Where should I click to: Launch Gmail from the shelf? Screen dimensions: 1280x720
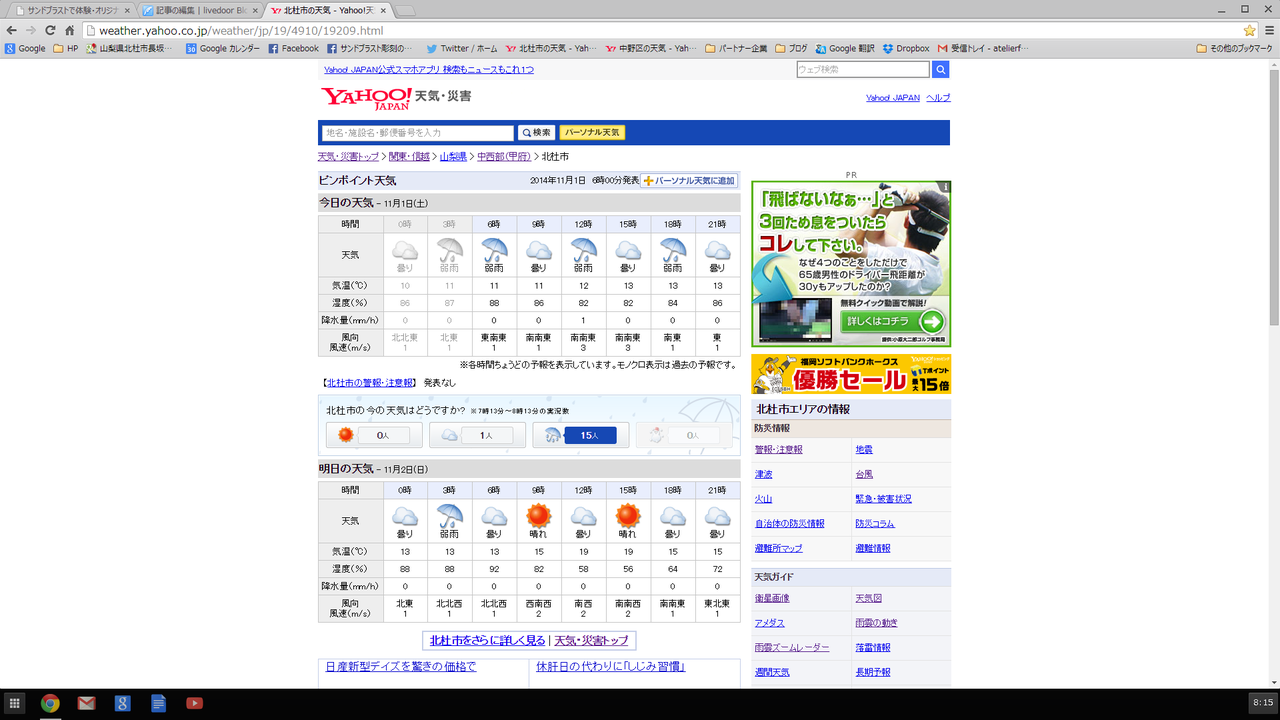coord(86,703)
